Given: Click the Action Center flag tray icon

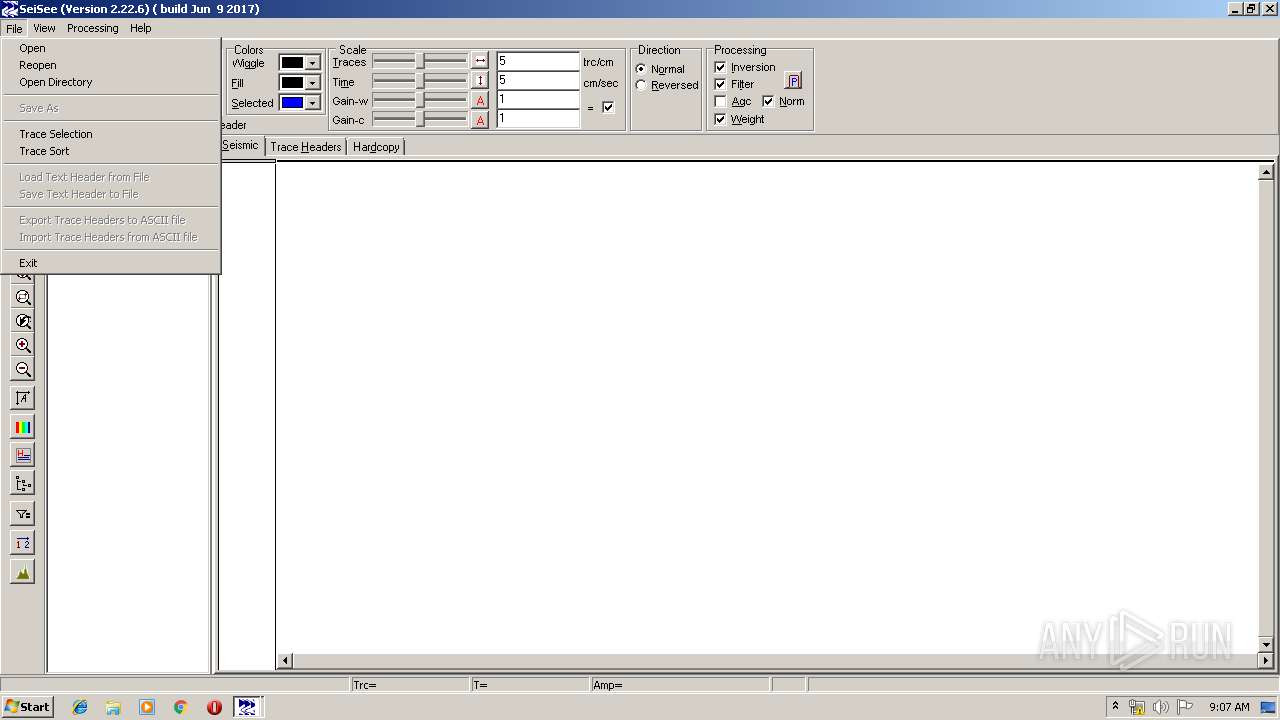Looking at the screenshot, I should tap(1185, 707).
